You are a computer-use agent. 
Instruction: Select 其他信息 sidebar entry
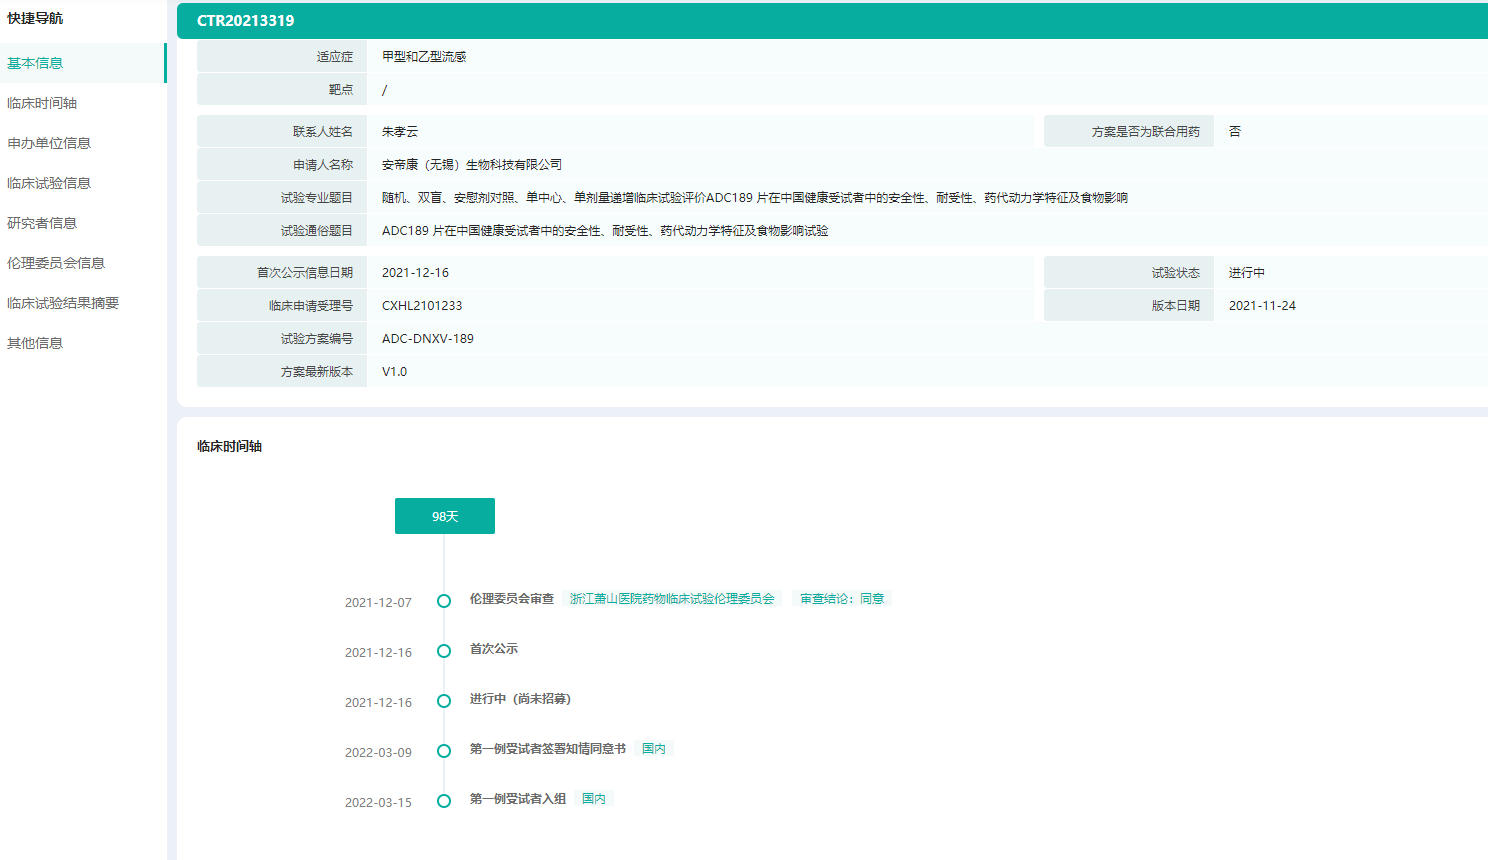tap(35, 343)
